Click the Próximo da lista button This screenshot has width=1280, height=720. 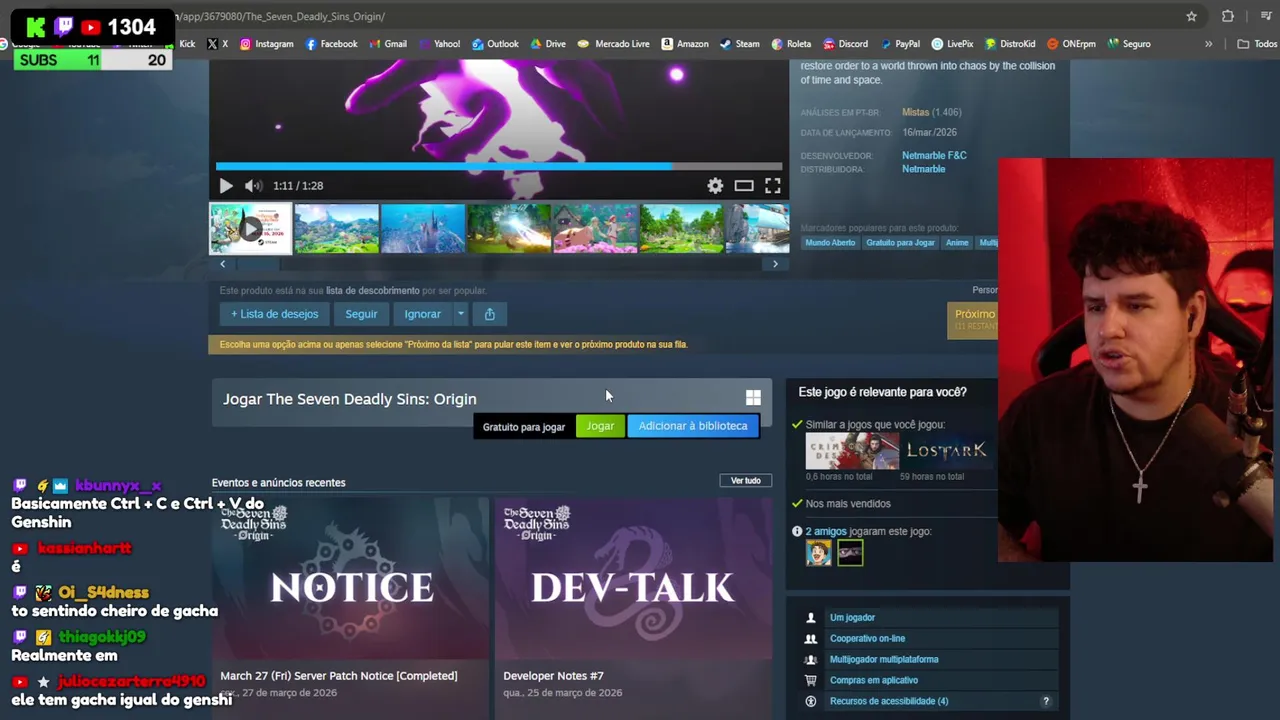pyautogui.click(x=973, y=319)
